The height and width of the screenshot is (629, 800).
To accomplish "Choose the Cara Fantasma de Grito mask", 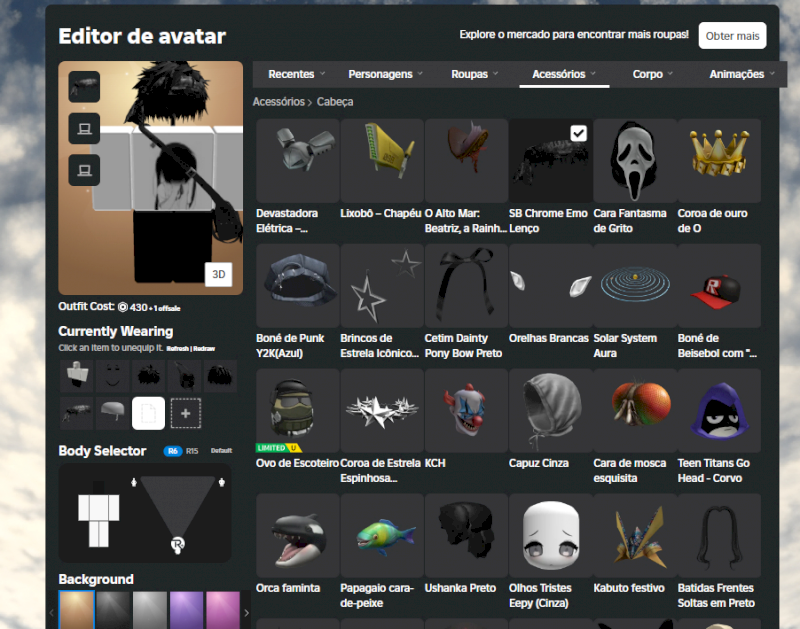I will pyautogui.click(x=635, y=161).
